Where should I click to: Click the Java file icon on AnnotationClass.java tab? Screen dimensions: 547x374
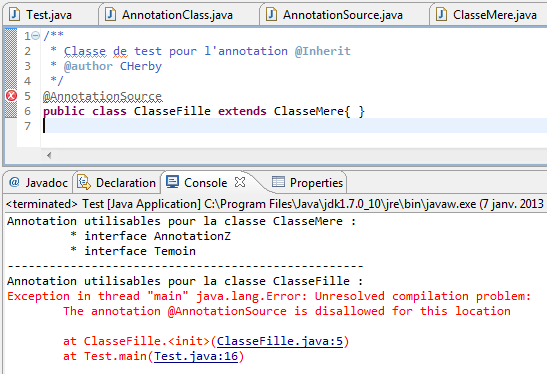tap(110, 15)
